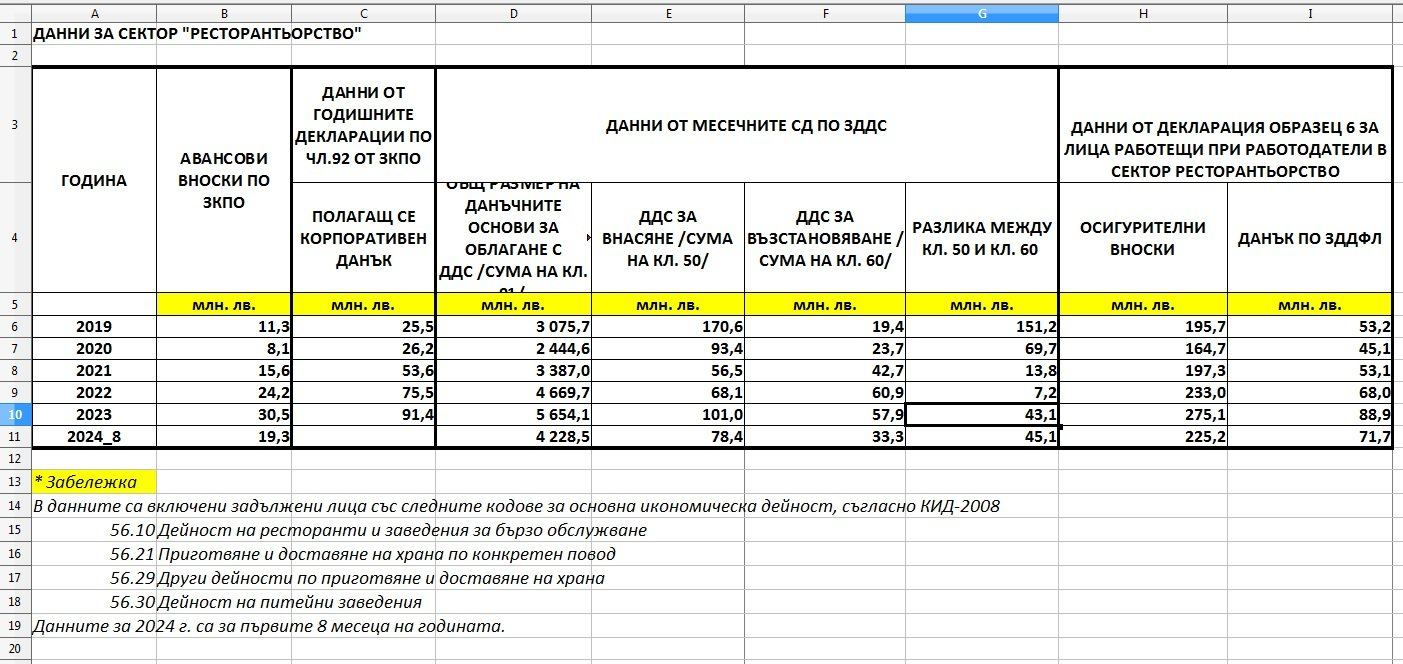Viewport: 1403px width, 664px height.
Task: Click row header 6
Action: click(x=15, y=327)
